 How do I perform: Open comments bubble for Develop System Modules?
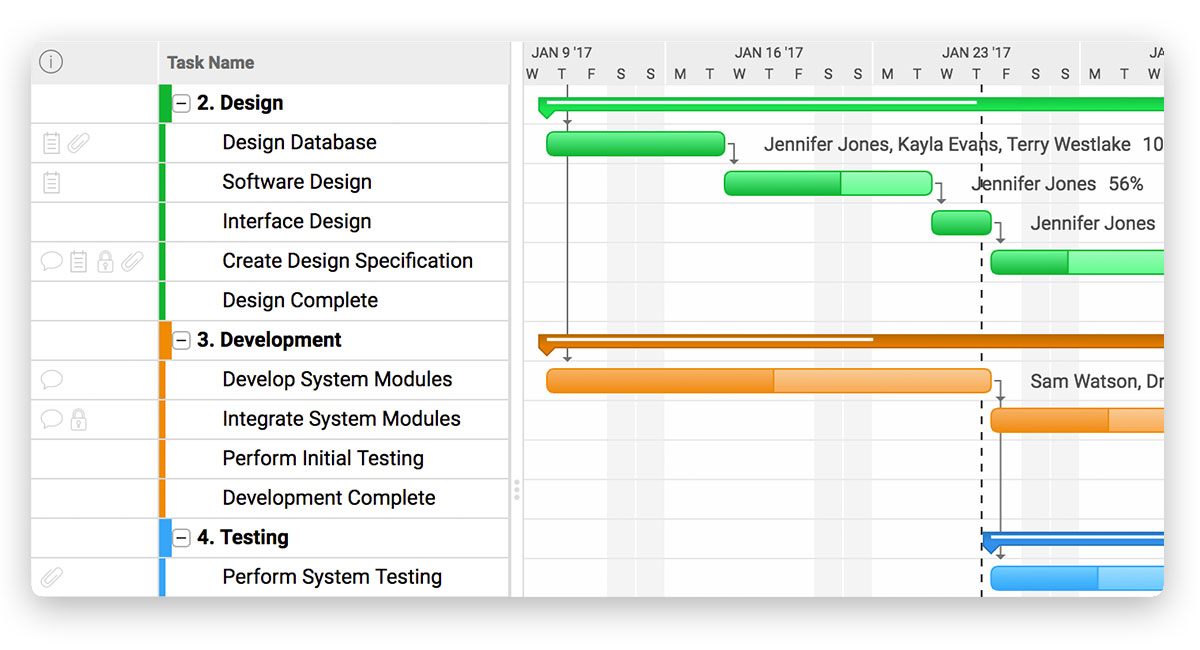pos(51,380)
